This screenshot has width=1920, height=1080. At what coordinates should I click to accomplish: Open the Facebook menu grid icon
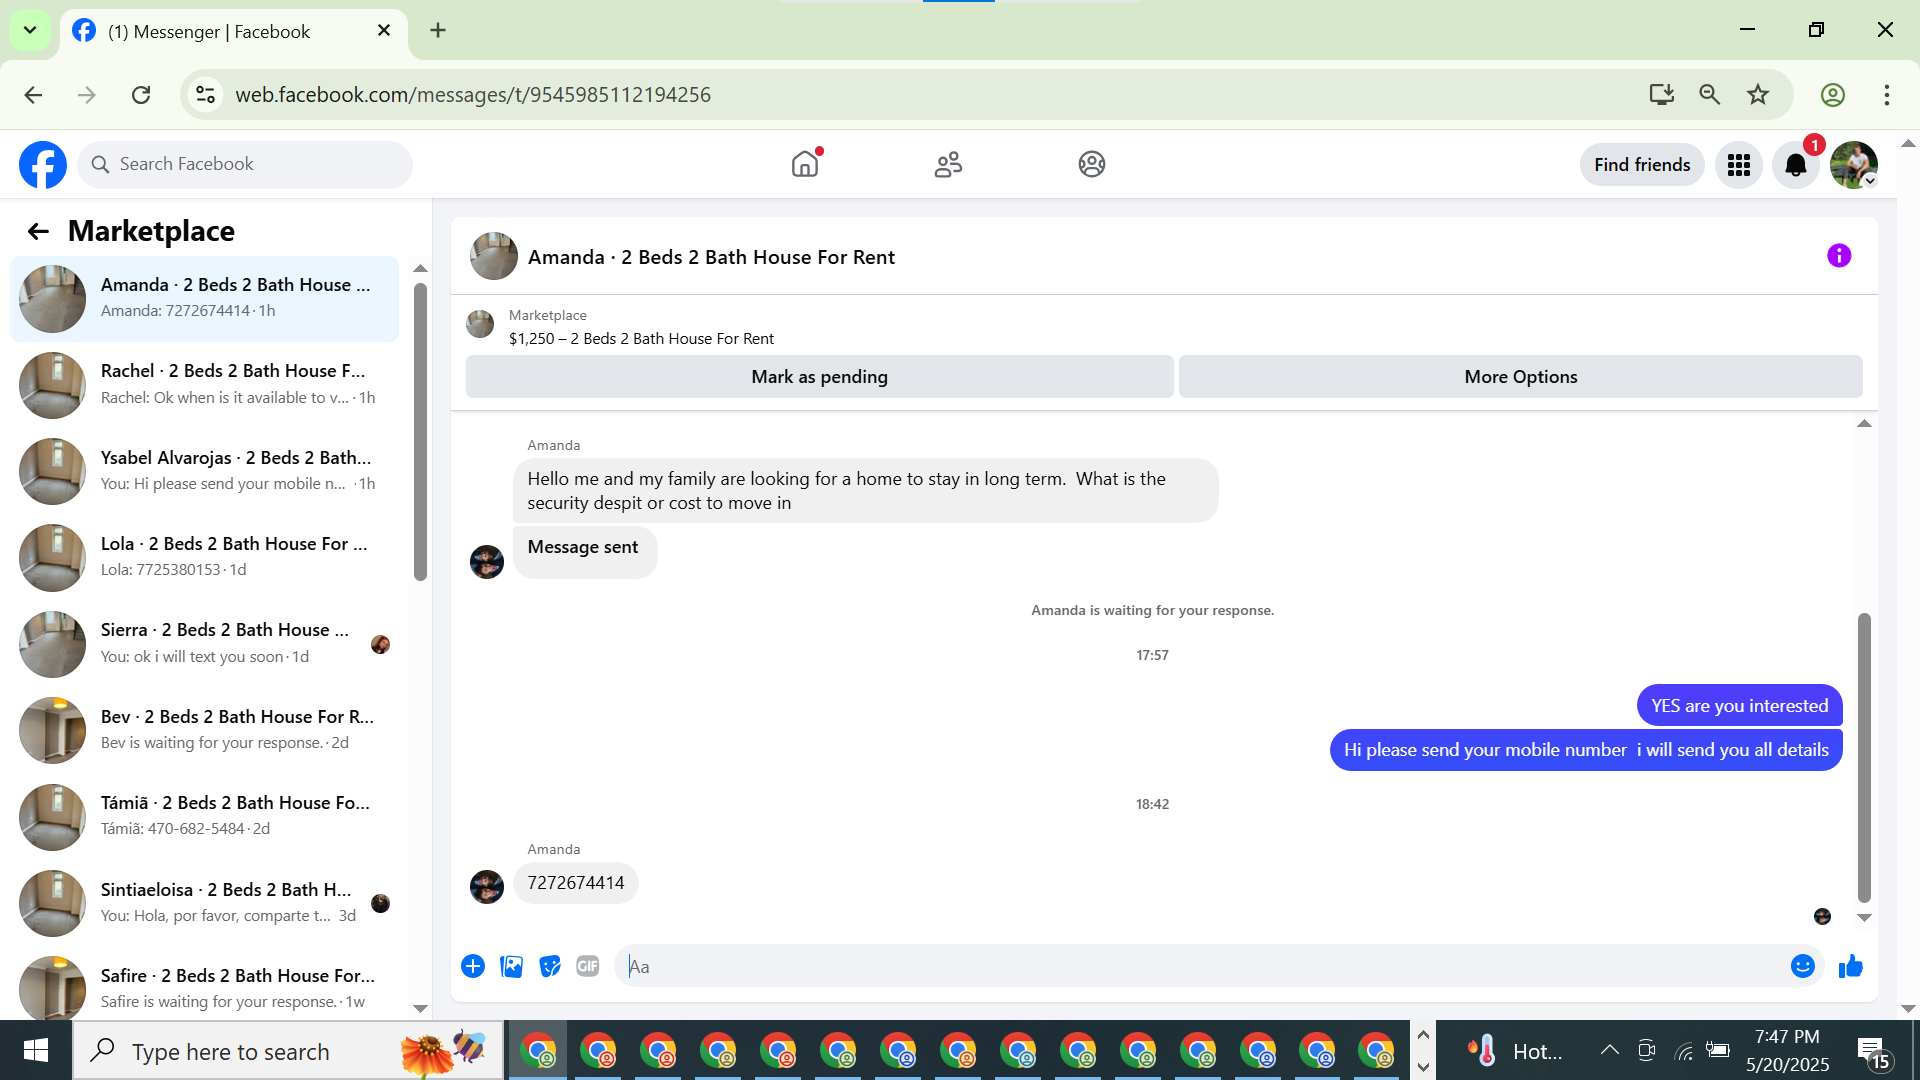click(x=1738, y=165)
